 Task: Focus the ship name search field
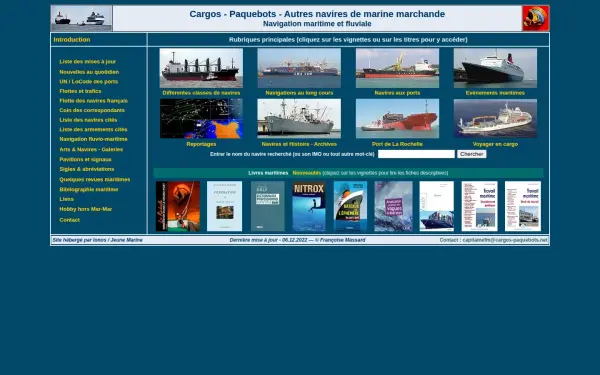tap(416, 154)
